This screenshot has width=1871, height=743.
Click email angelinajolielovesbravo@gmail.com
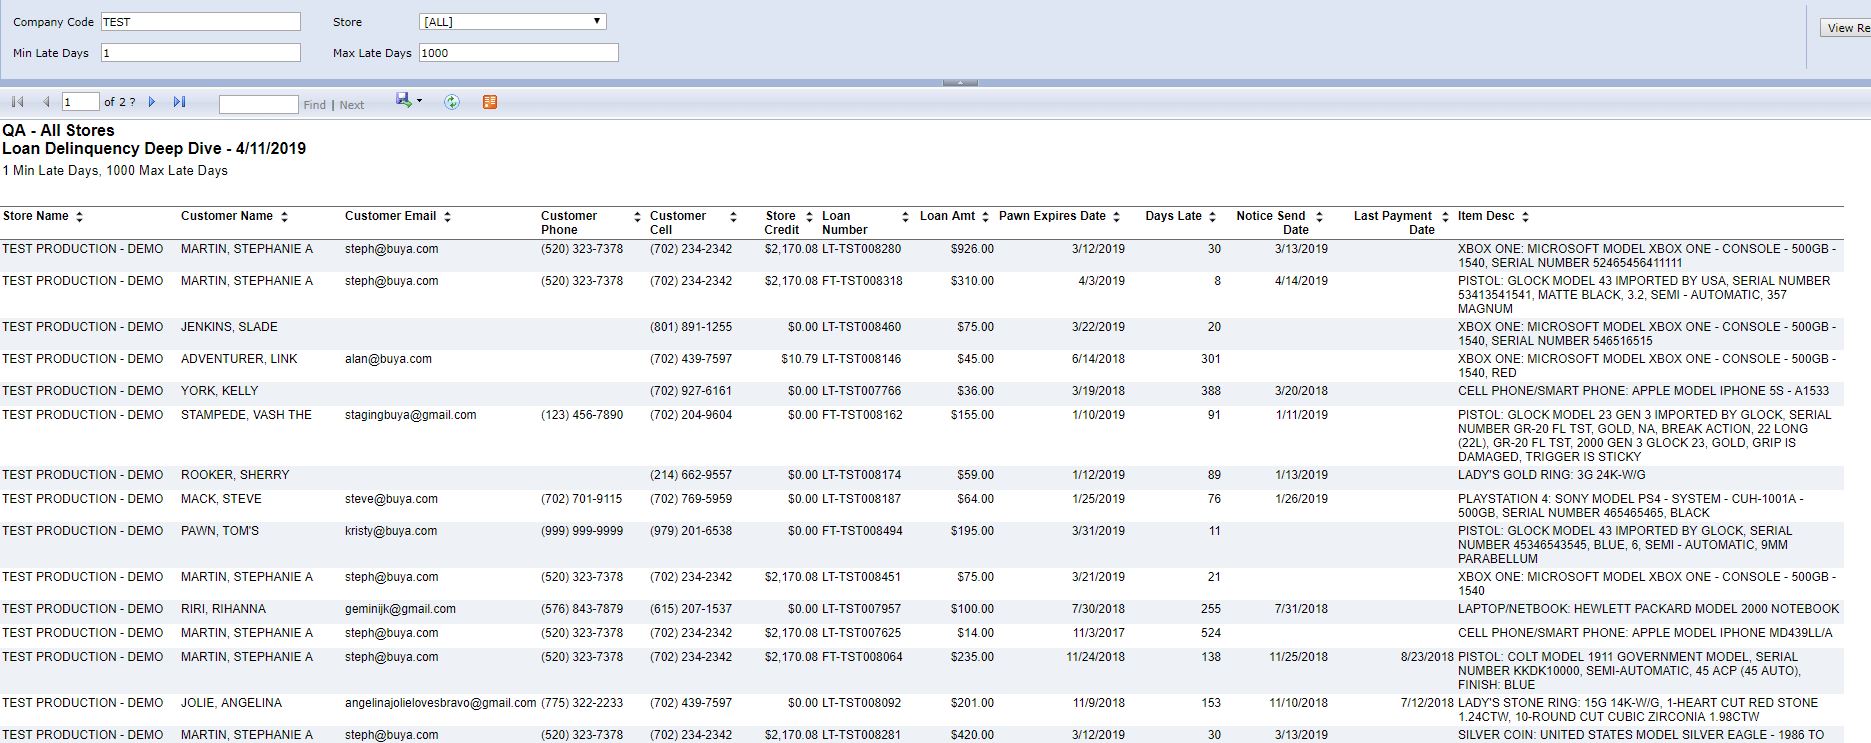click(440, 703)
